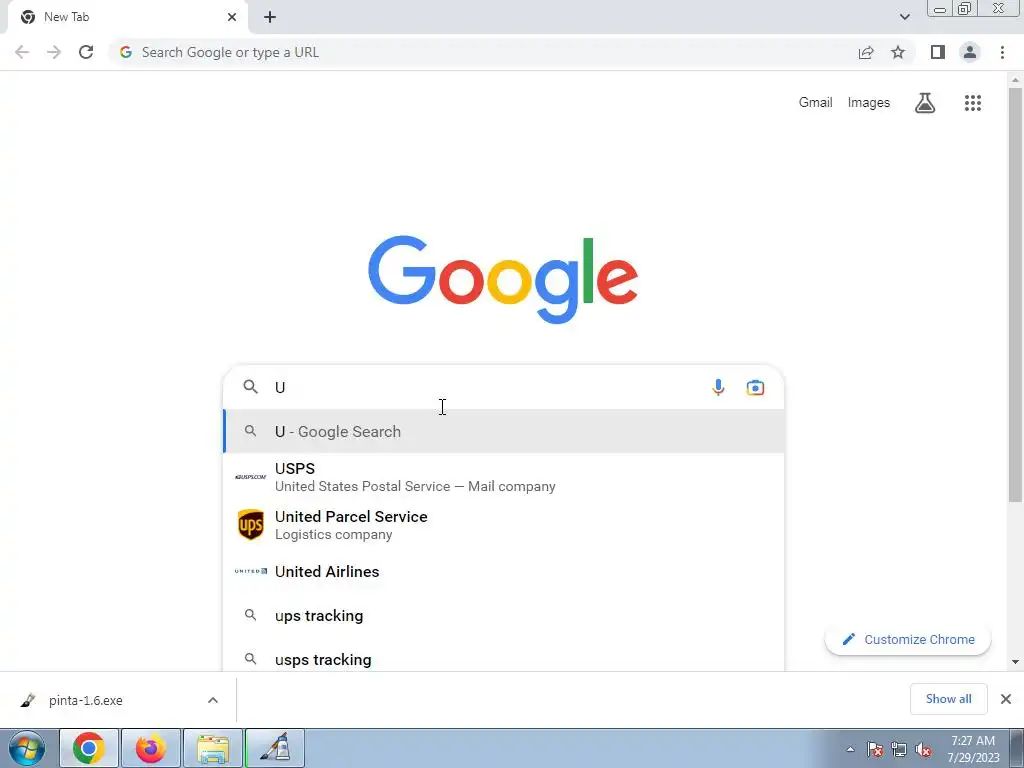
Task: Click the magnifier icon in the search box
Action: [x=250, y=387]
